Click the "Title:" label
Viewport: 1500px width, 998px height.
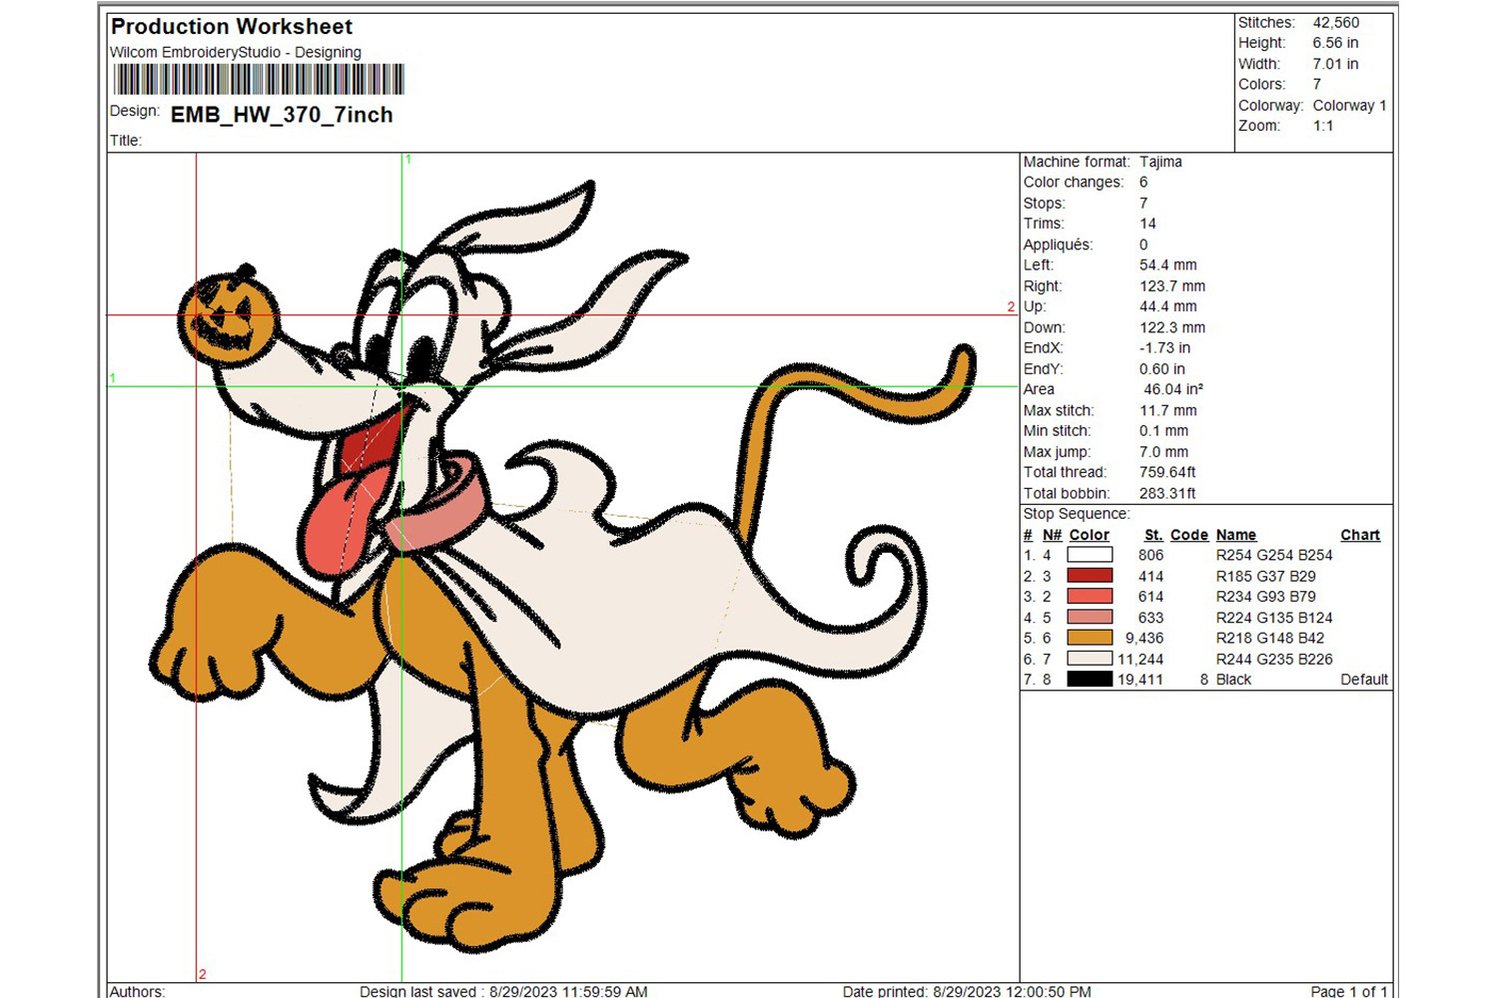[126, 140]
